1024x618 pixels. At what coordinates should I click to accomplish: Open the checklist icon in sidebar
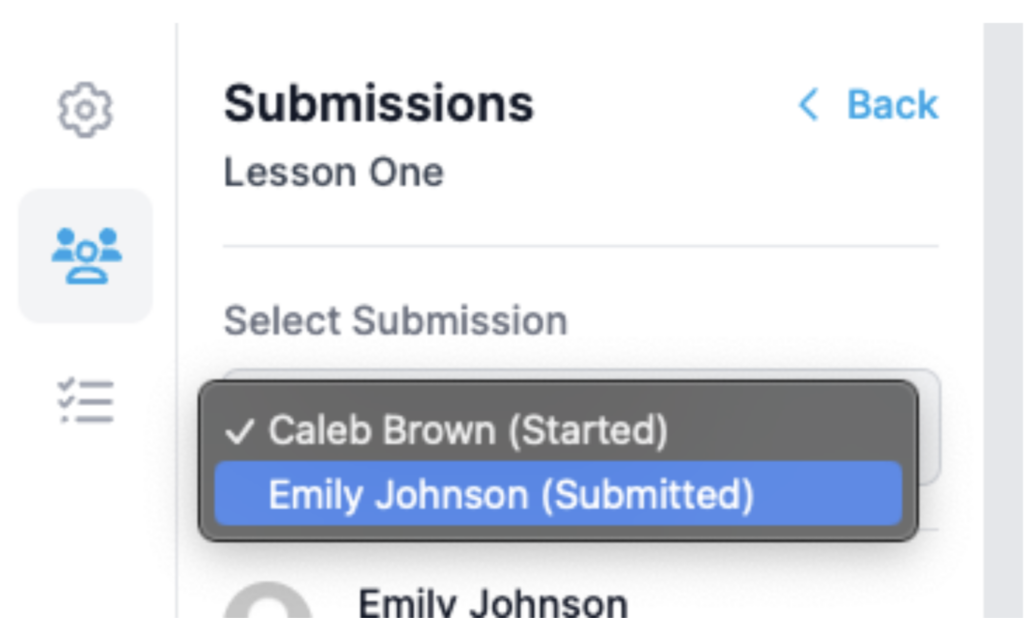(86, 400)
